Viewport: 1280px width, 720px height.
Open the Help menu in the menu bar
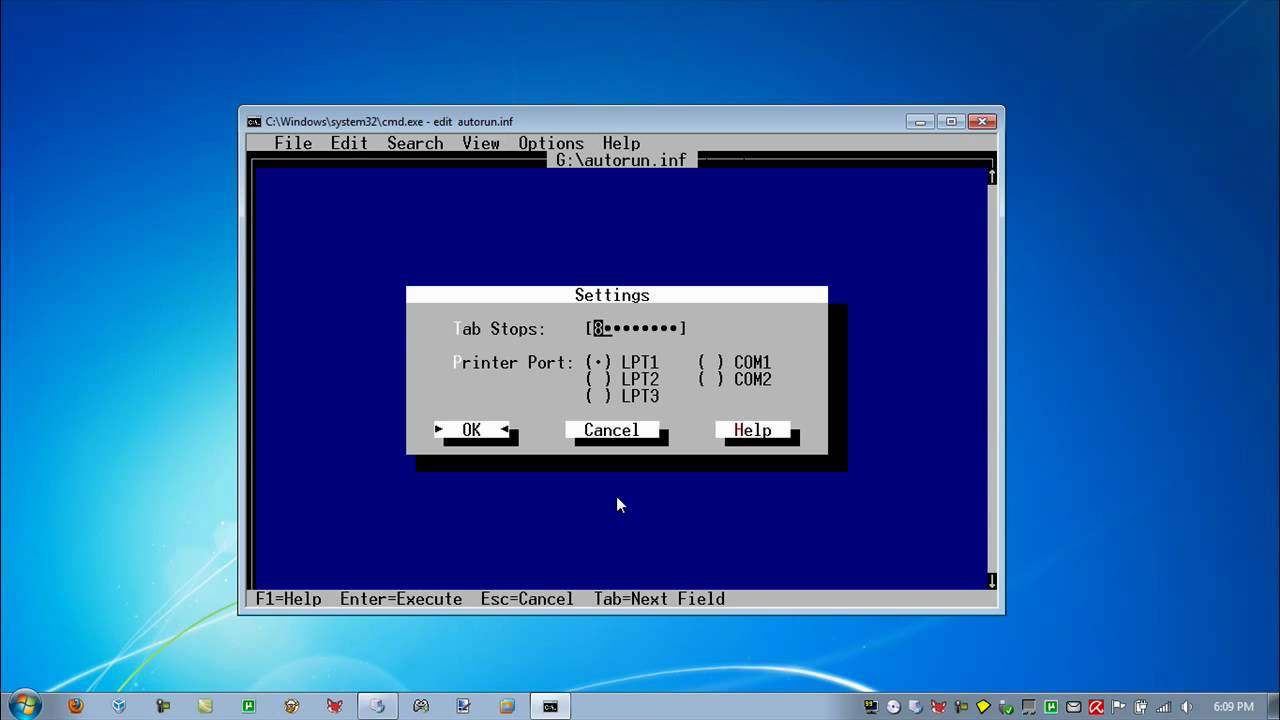621,143
